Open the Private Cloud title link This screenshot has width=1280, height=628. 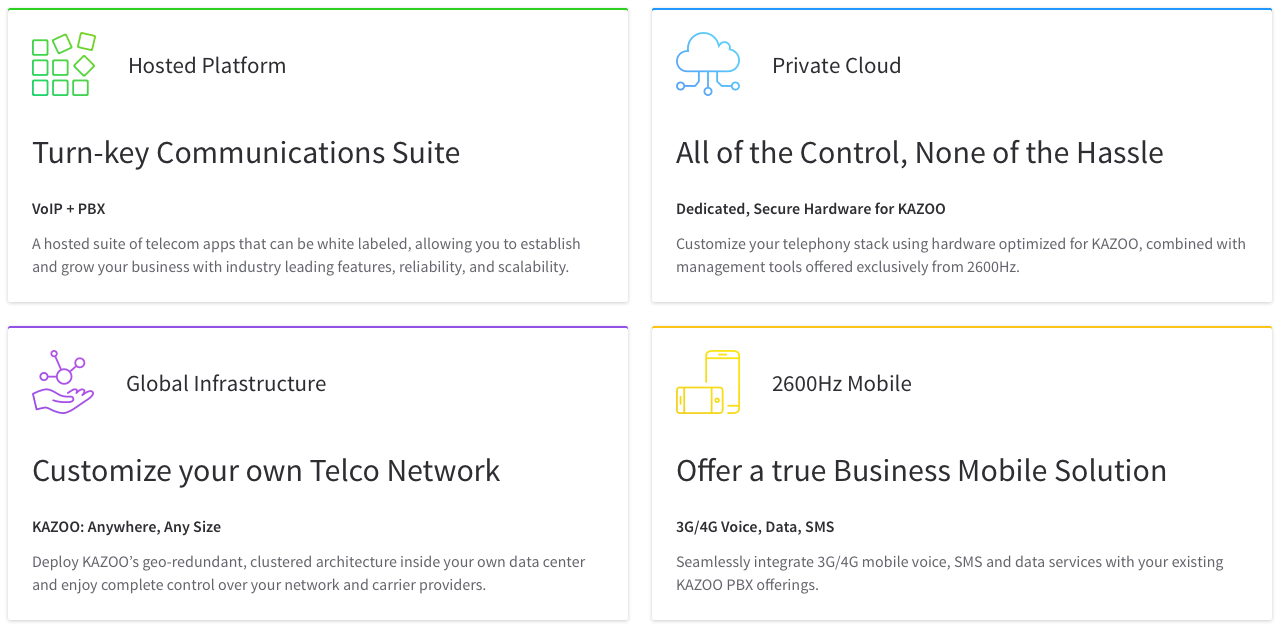(x=836, y=66)
